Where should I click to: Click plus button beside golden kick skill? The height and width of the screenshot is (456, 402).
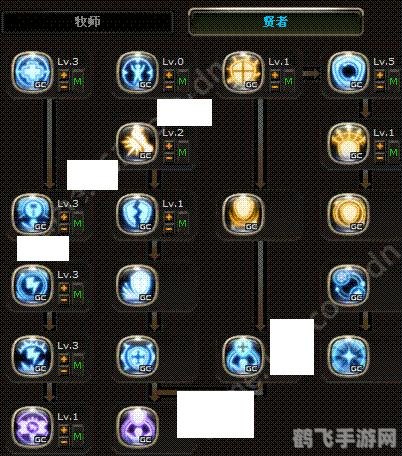pos(169,146)
